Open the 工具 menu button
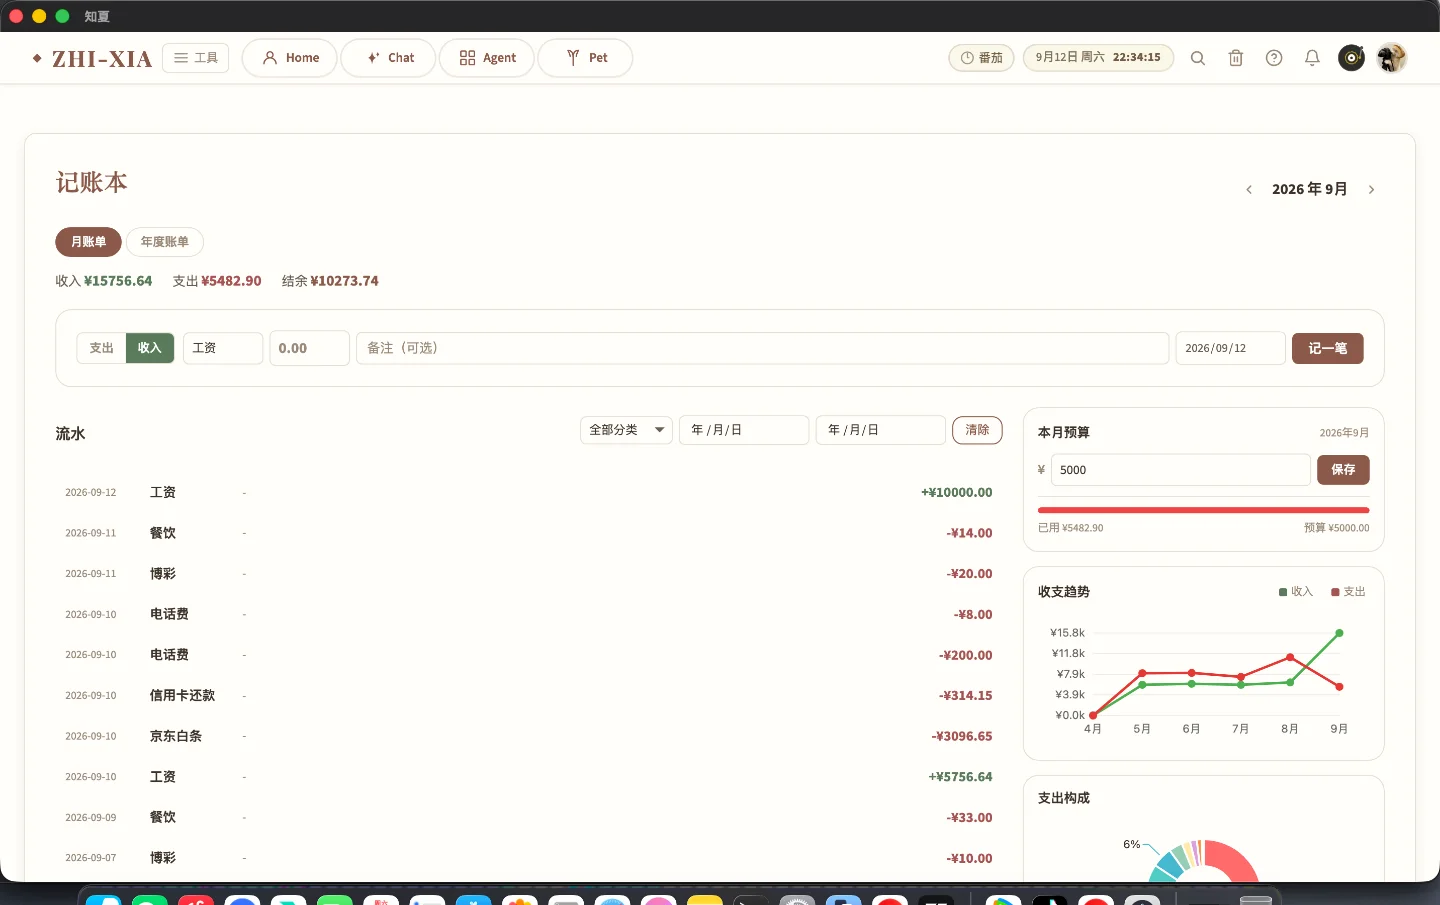The image size is (1440, 905). point(196,58)
